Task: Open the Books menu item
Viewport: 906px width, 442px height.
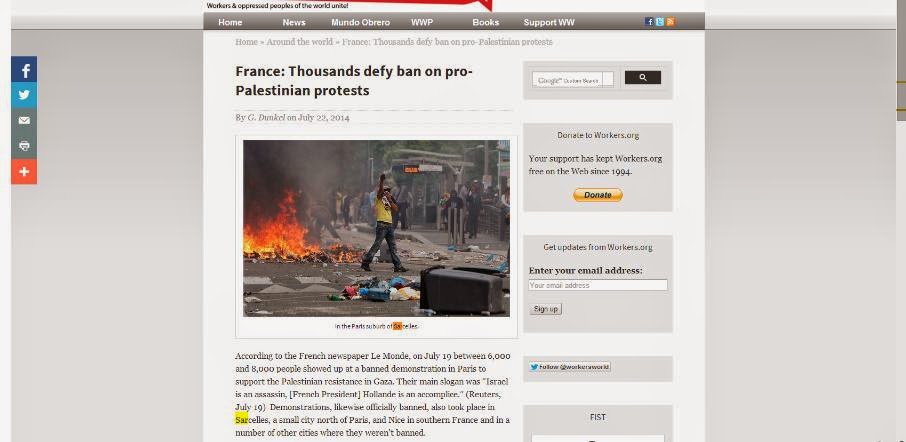Action: (x=485, y=23)
